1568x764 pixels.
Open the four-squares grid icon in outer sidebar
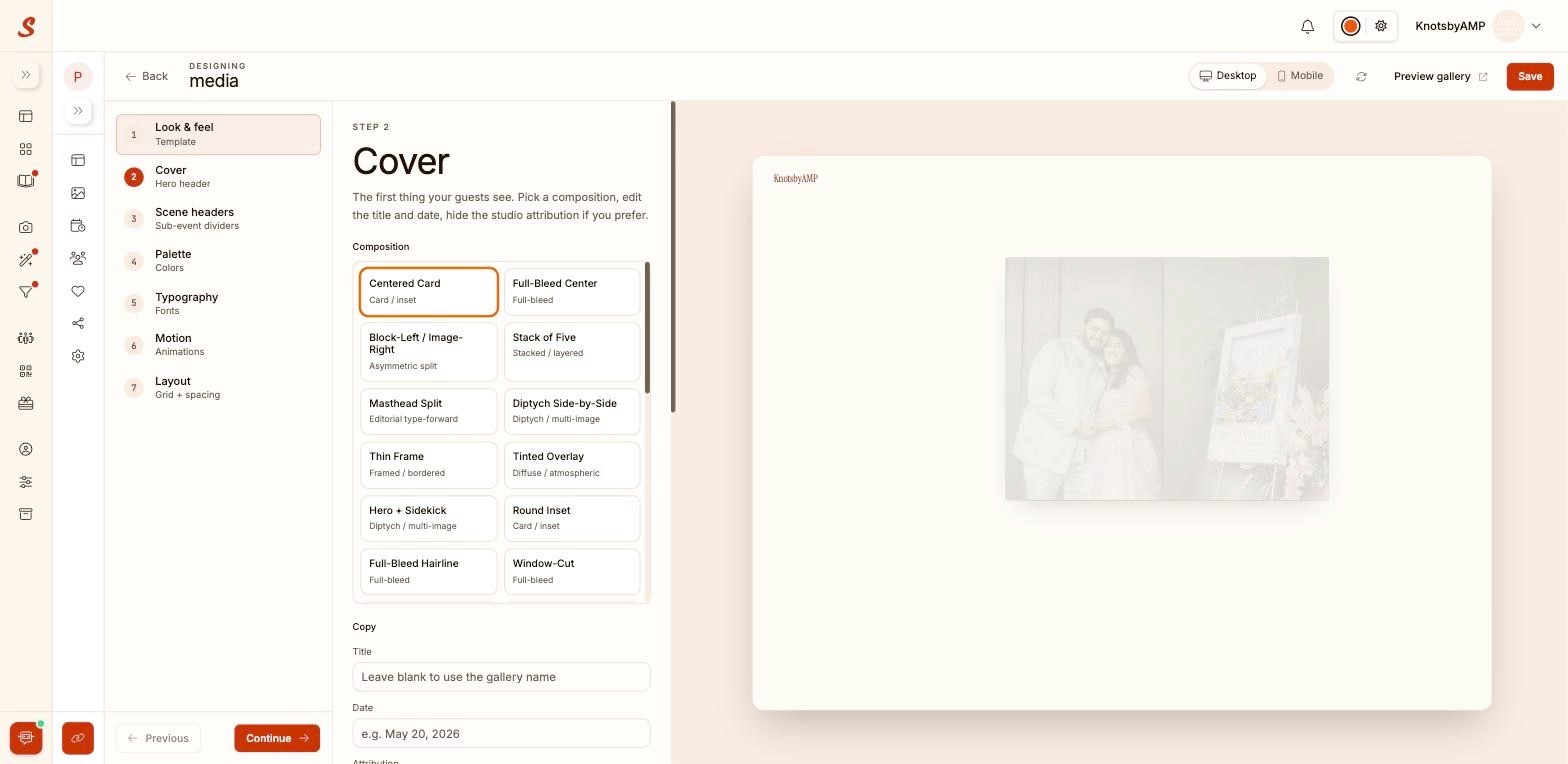[26, 149]
